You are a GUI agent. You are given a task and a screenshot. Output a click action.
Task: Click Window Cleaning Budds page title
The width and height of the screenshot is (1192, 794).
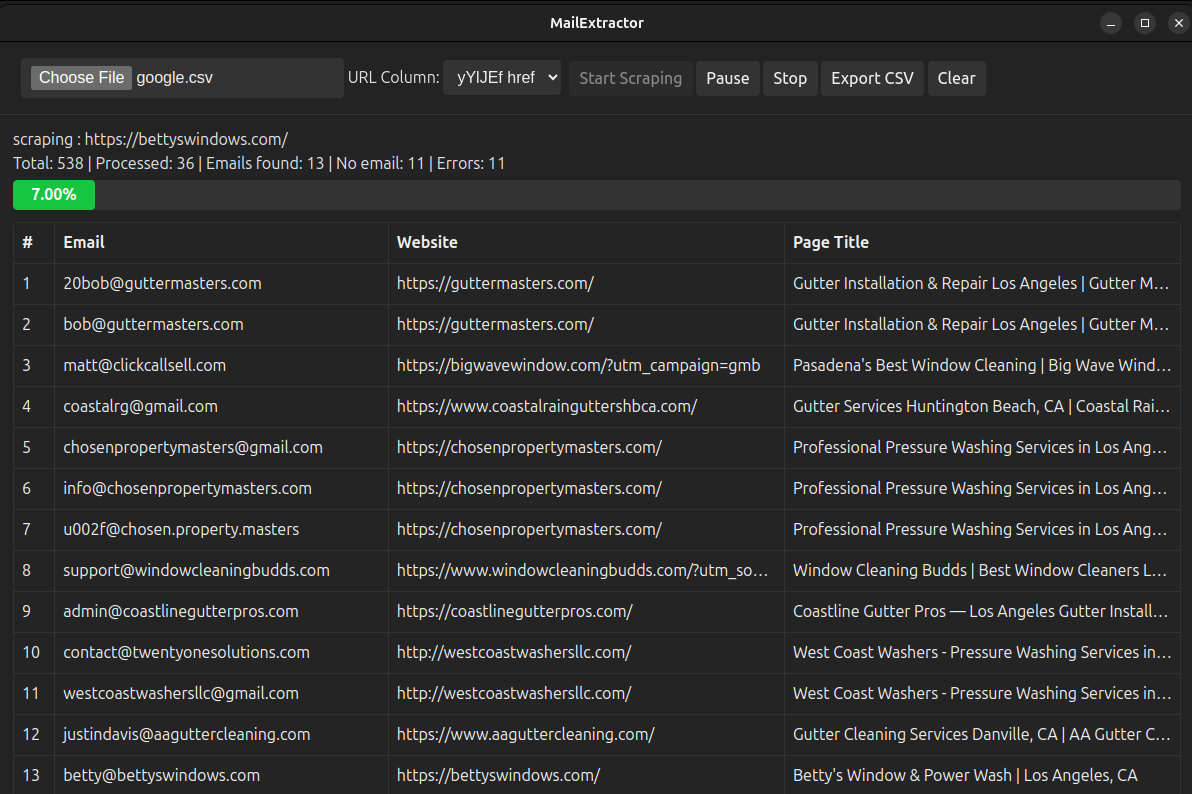980,571
